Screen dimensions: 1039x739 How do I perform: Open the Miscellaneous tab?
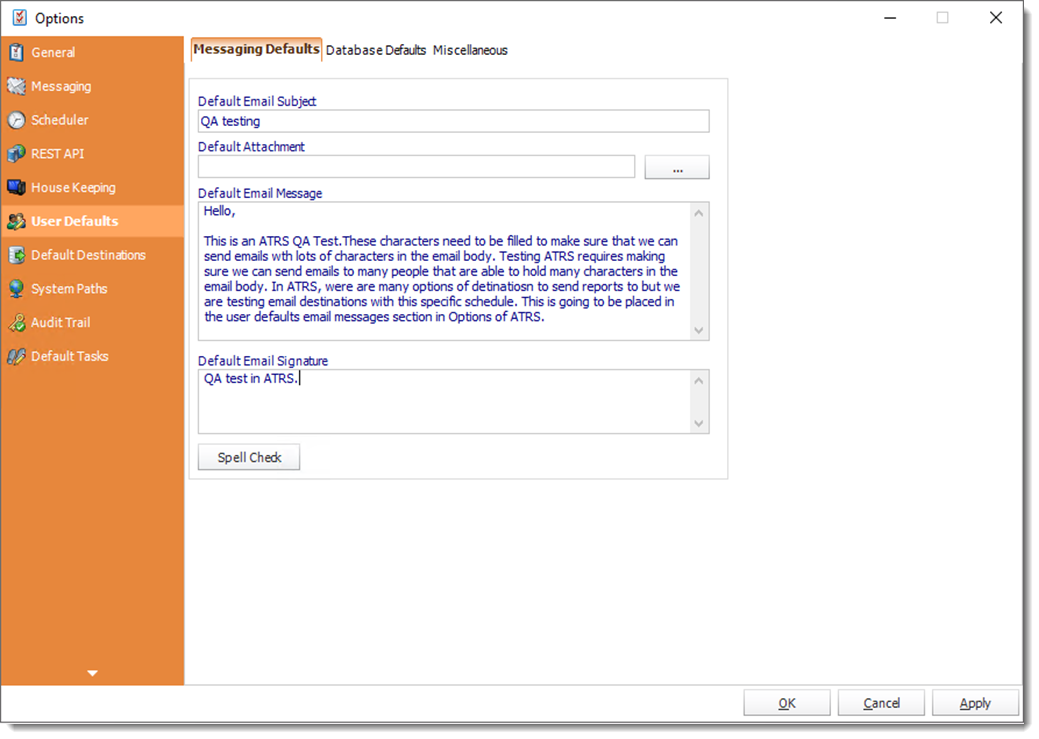(x=470, y=50)
